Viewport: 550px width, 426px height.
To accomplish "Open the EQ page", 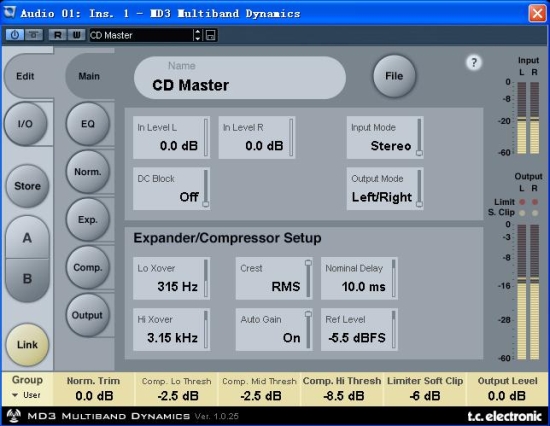I will (x=88, y=124).
